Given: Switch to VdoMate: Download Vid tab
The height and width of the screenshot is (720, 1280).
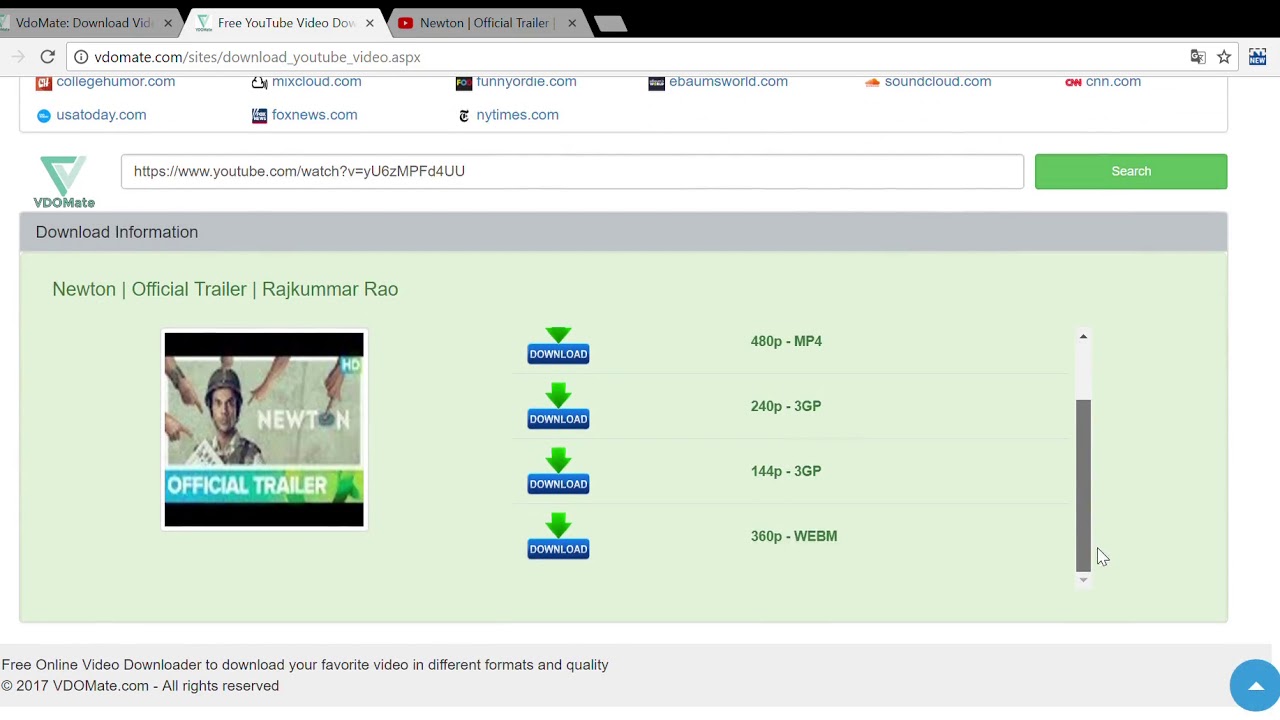Looking at the screenshot, I should [84, 23].
